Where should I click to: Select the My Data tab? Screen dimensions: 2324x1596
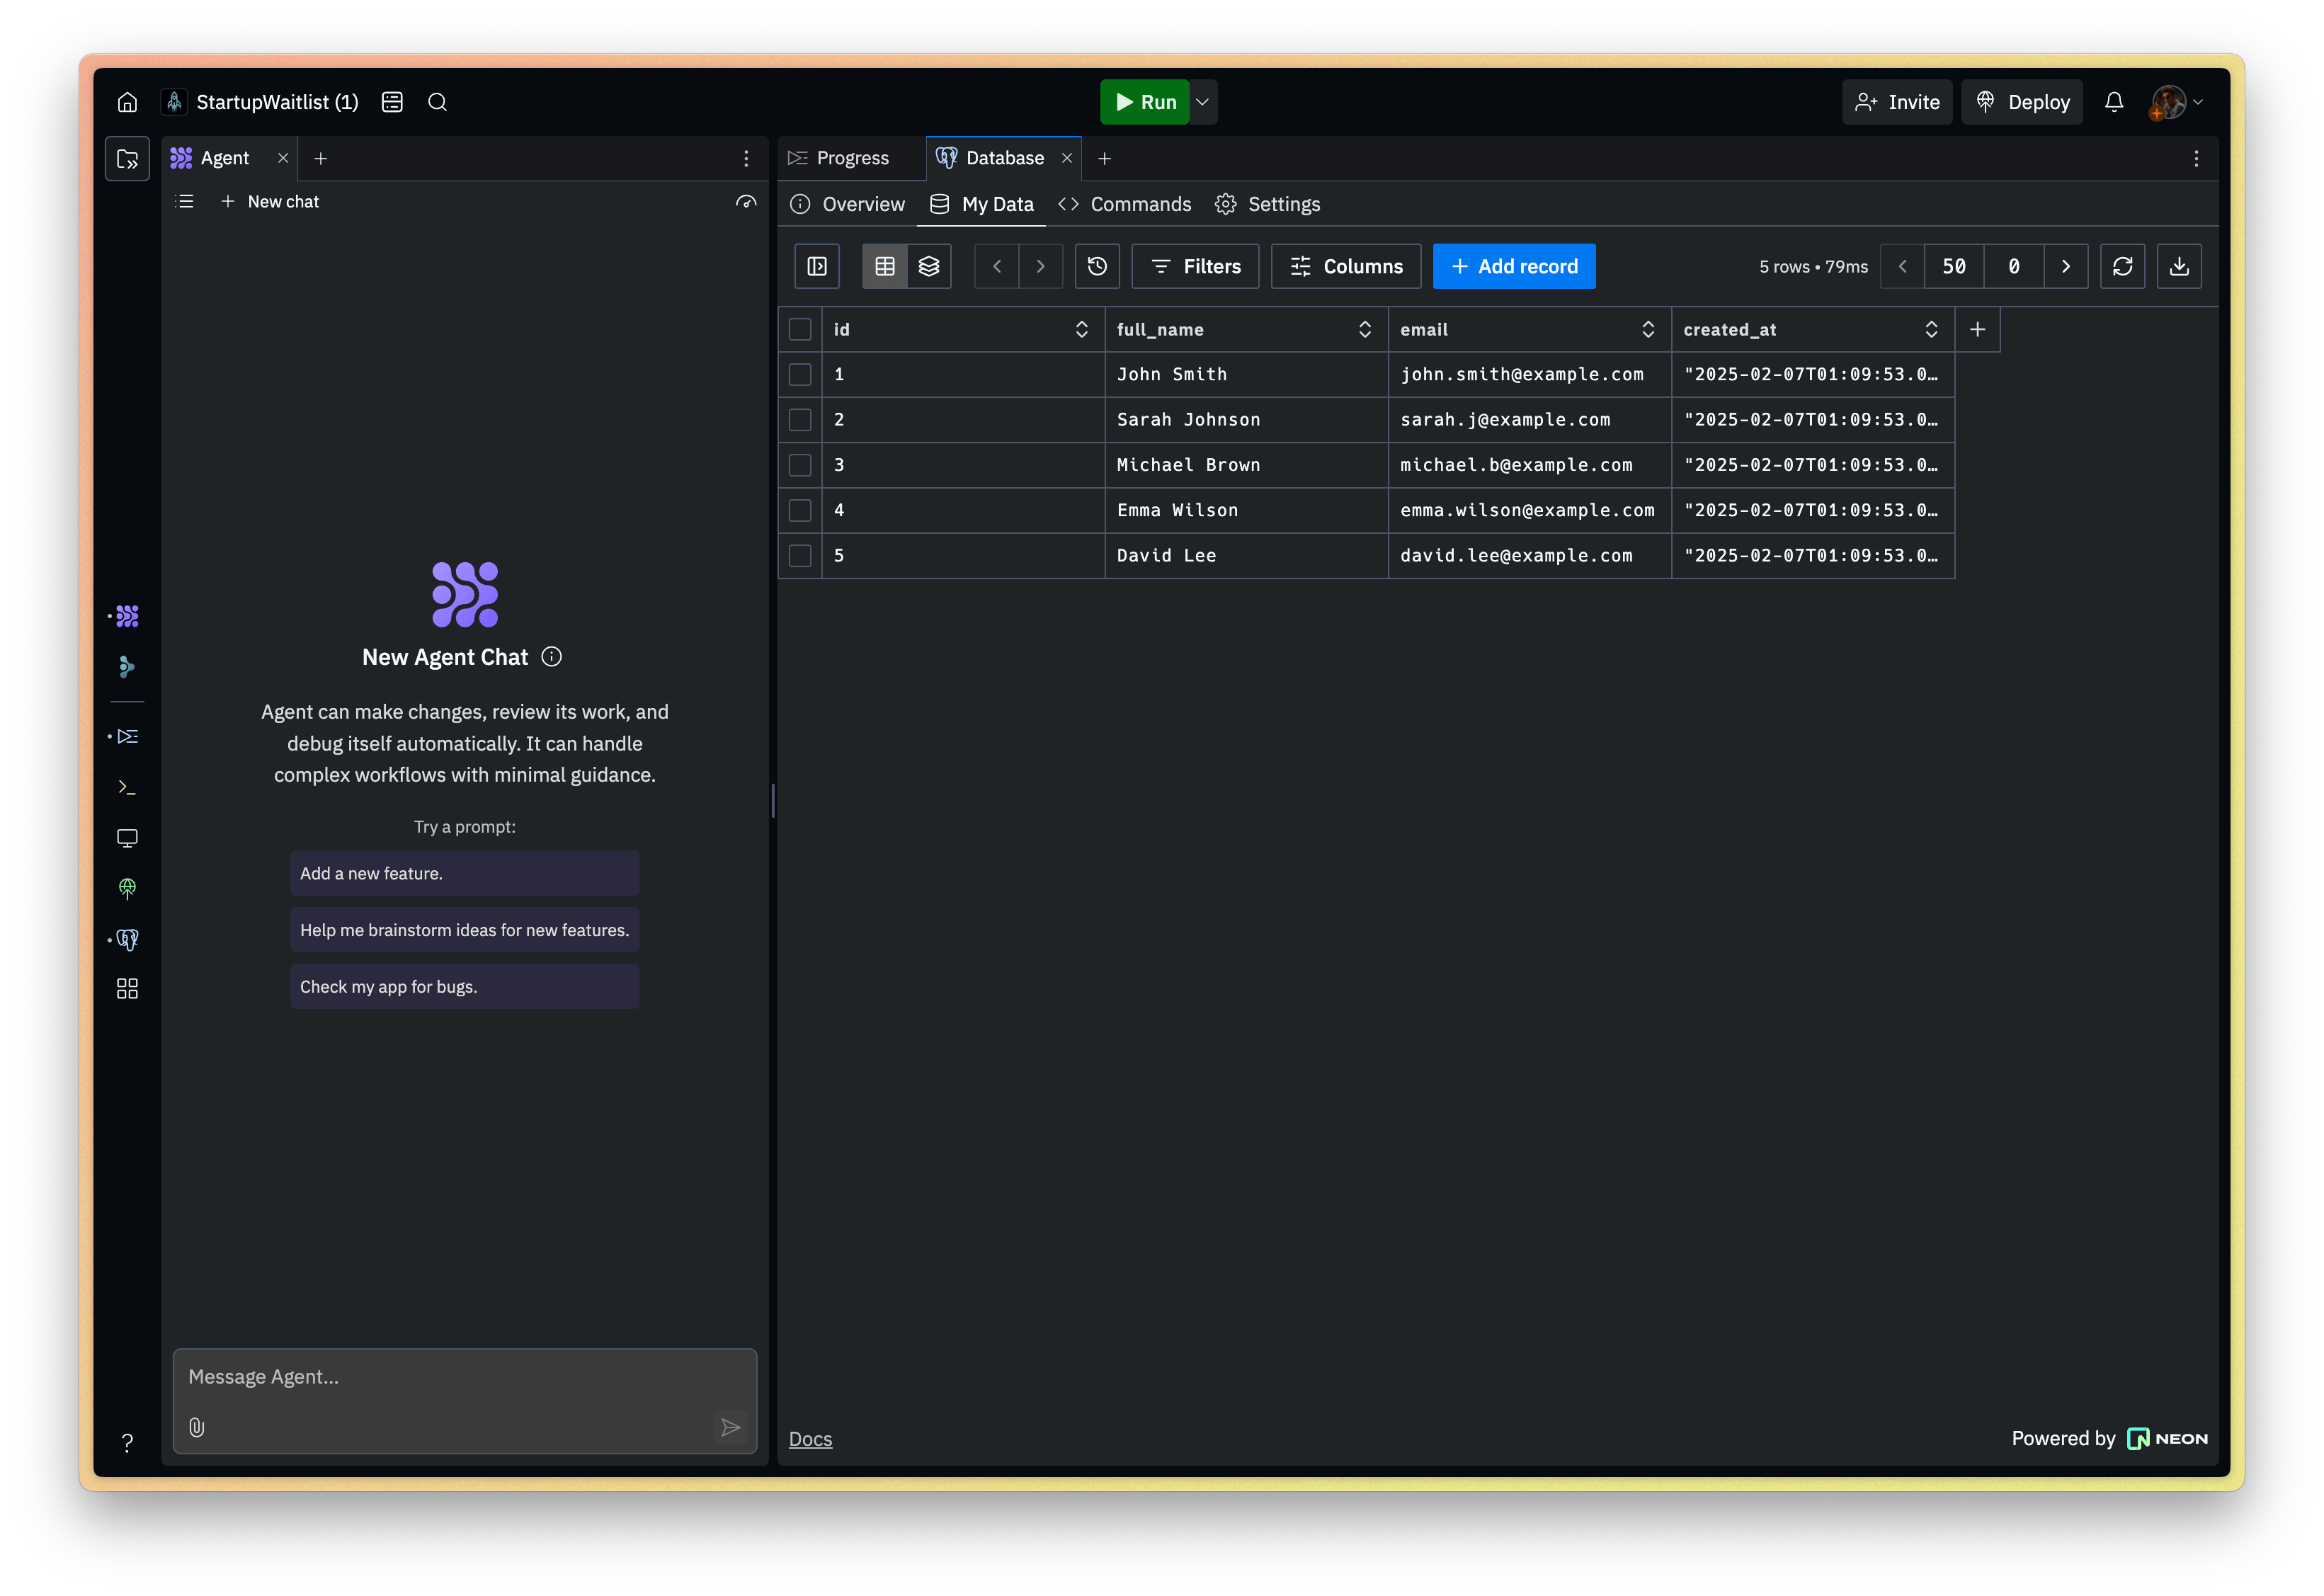981,204
